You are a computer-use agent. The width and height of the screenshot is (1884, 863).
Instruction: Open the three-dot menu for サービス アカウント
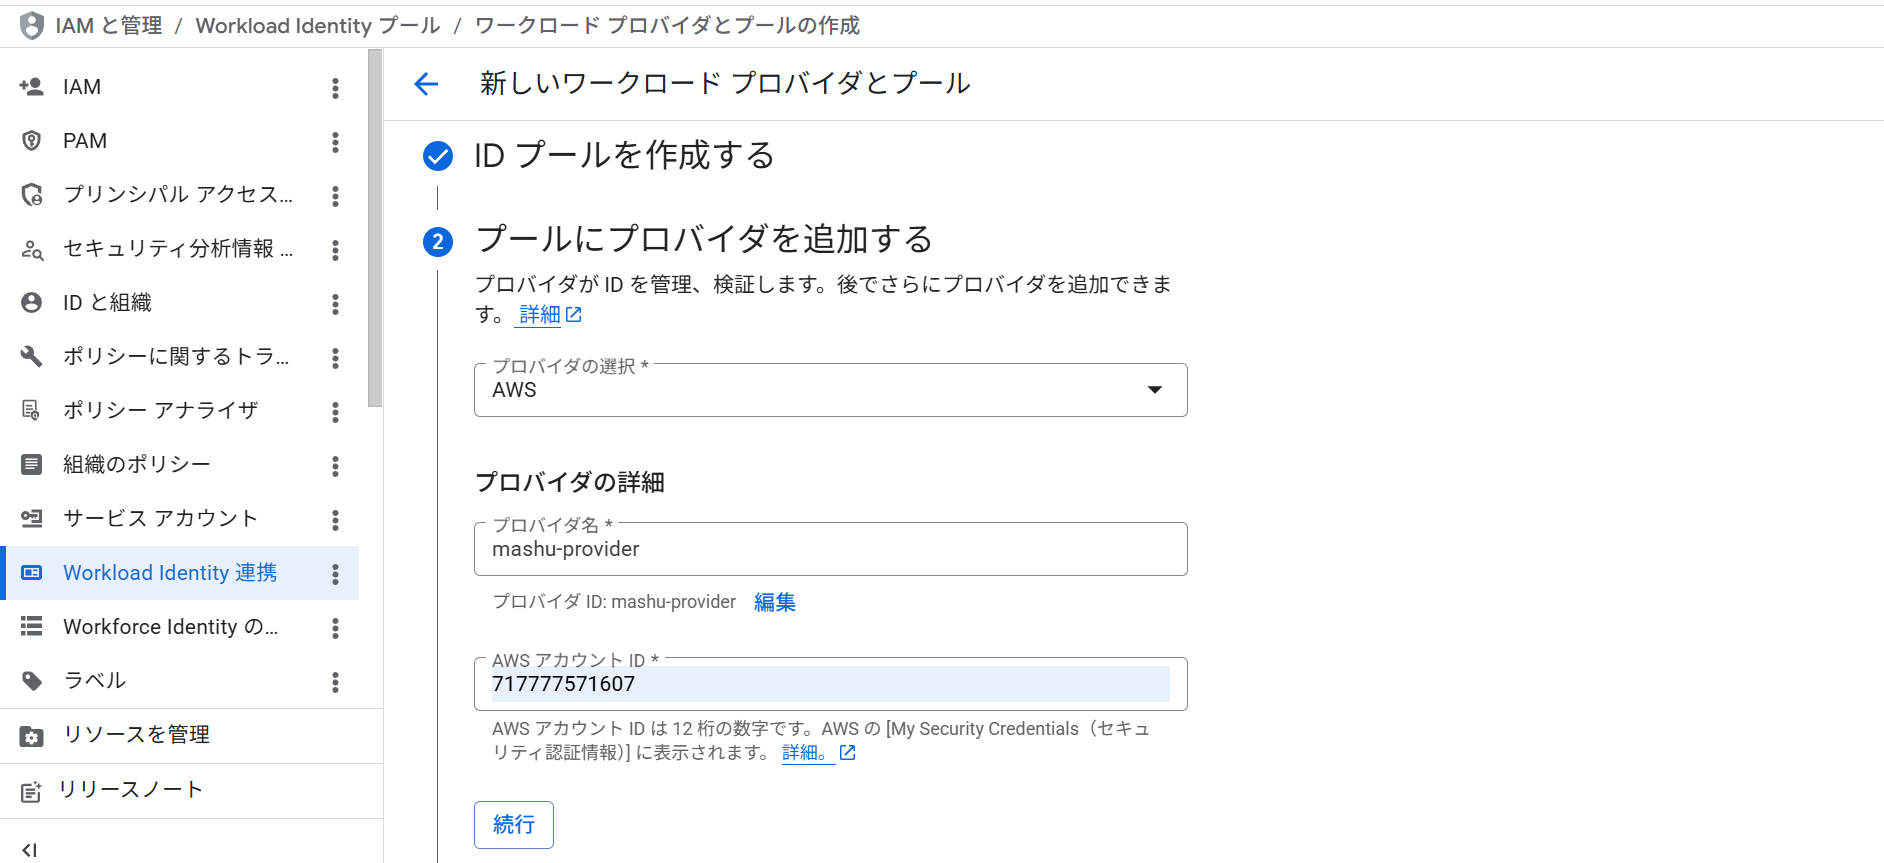tap(335, 520)
